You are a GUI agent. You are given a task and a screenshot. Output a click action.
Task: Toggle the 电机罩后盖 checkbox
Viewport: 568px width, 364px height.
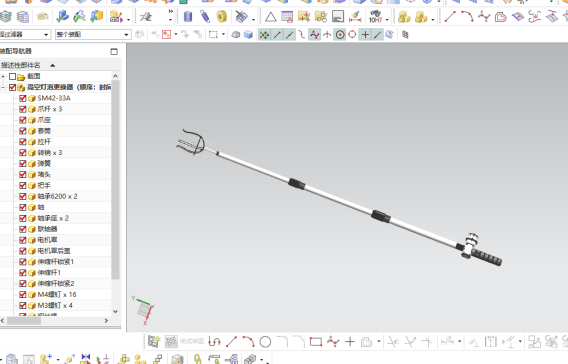pos(23,251)
